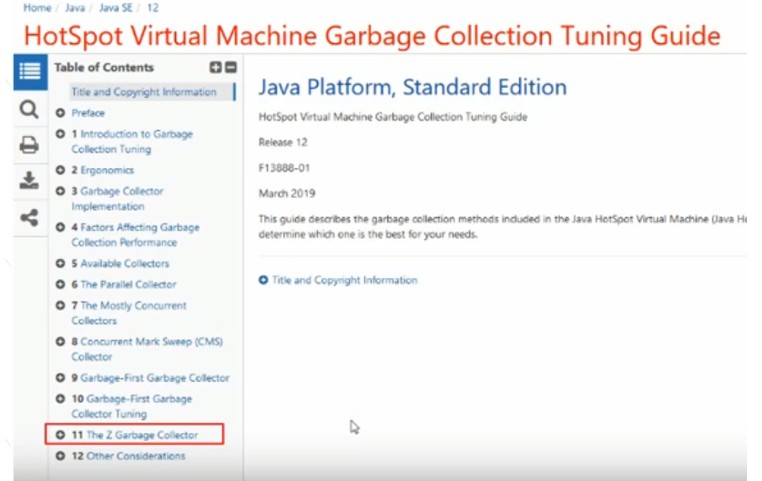Click the March 2019 date text

287,193
